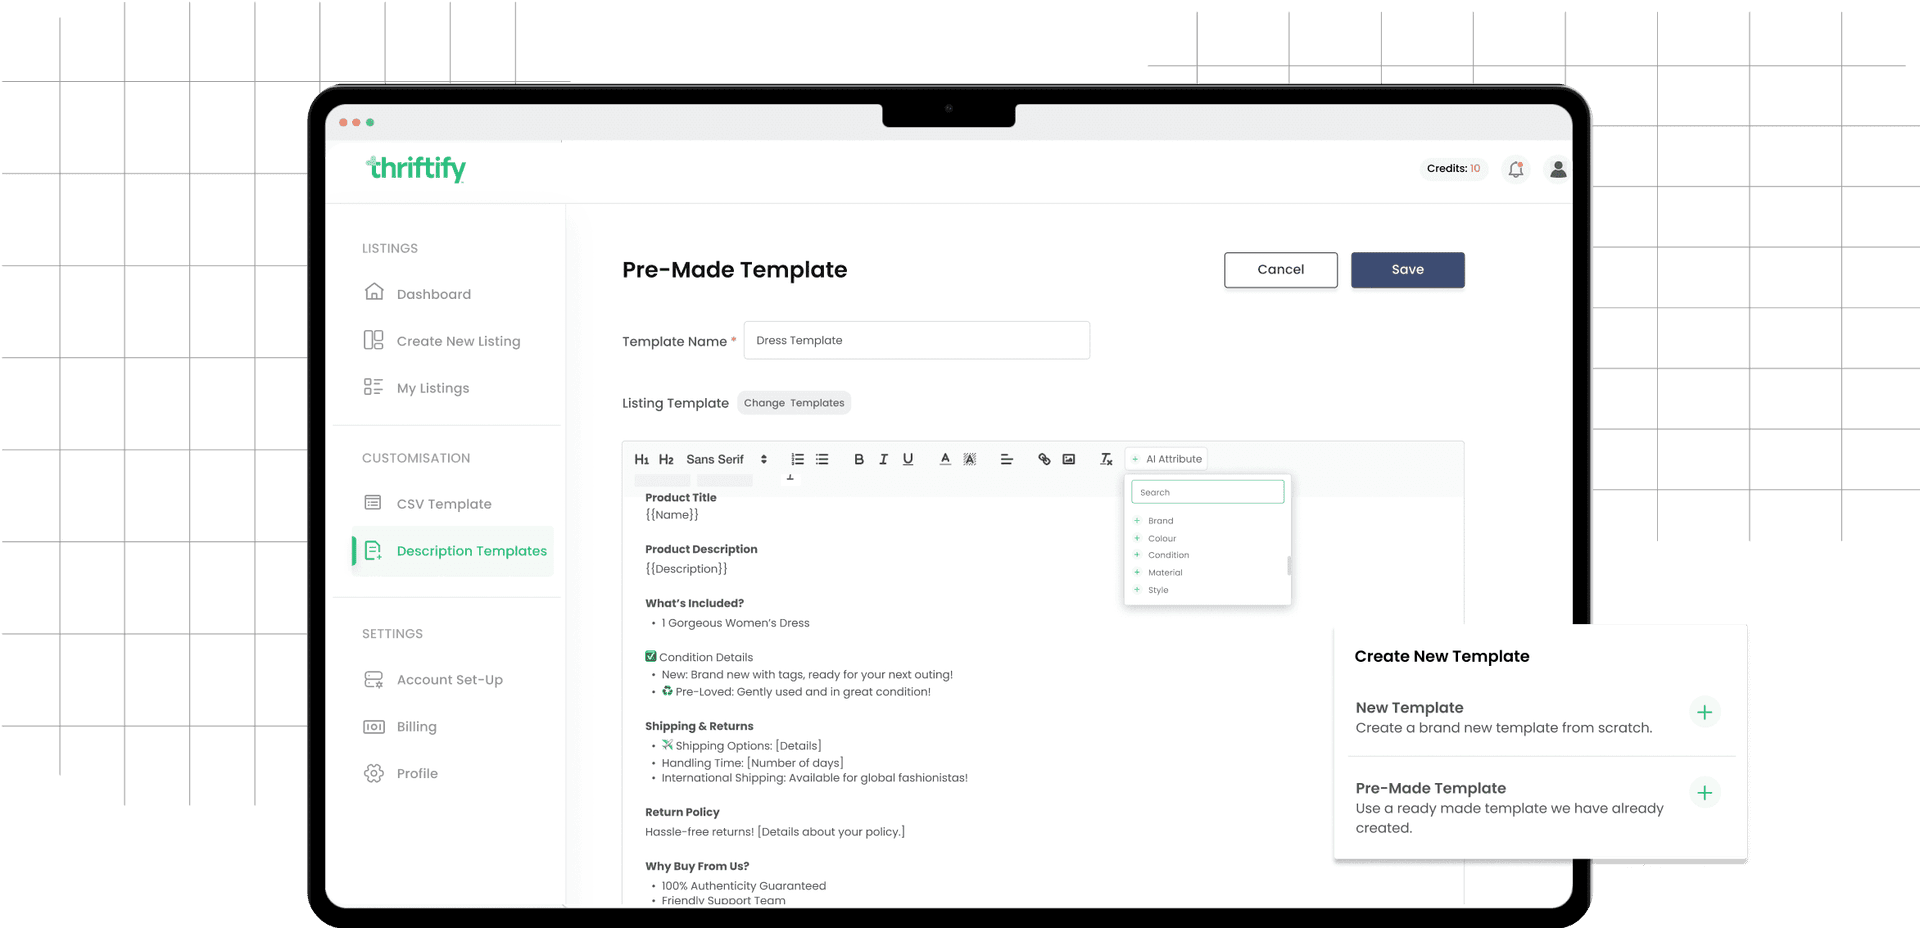Click '100% Authenticity Guaranteed' line
1920x928 pixels.
[743, 886]
